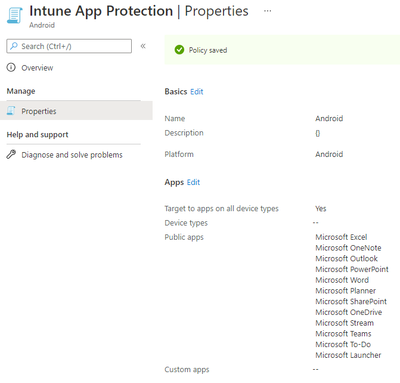Select Microsoft Teams in public apps

343,334
